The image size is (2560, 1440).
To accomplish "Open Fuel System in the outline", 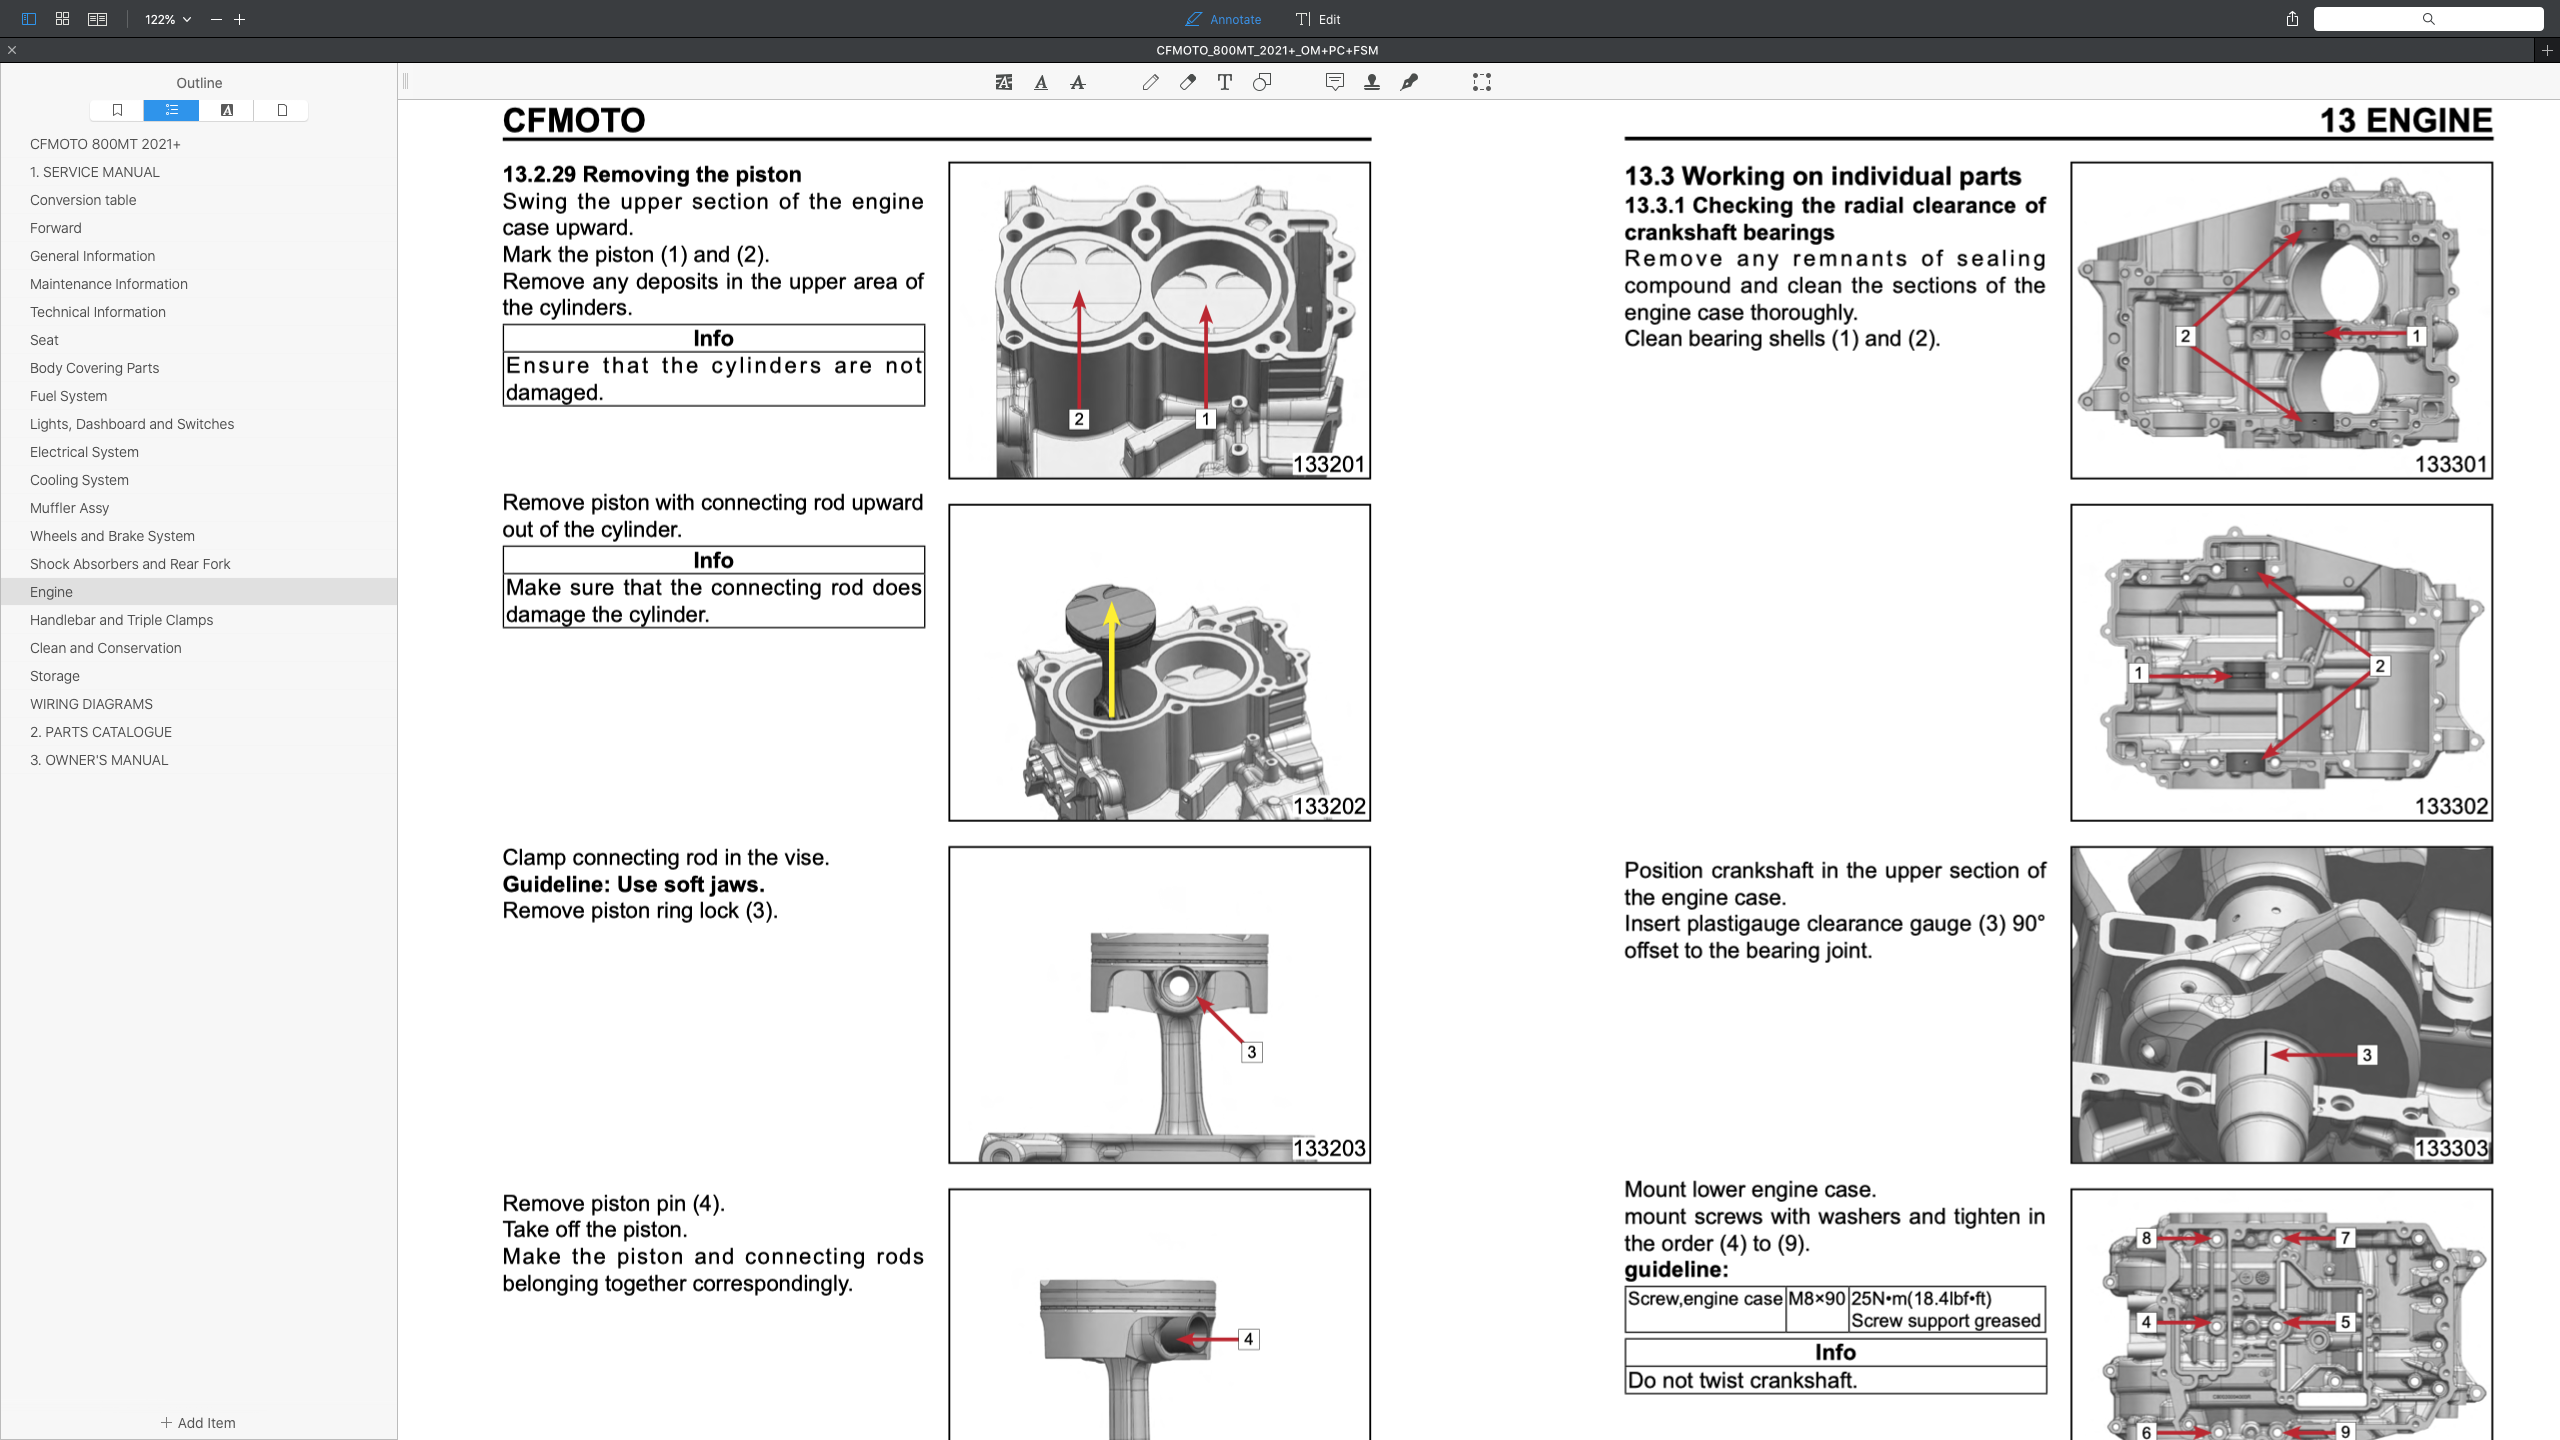I will 68,396.
